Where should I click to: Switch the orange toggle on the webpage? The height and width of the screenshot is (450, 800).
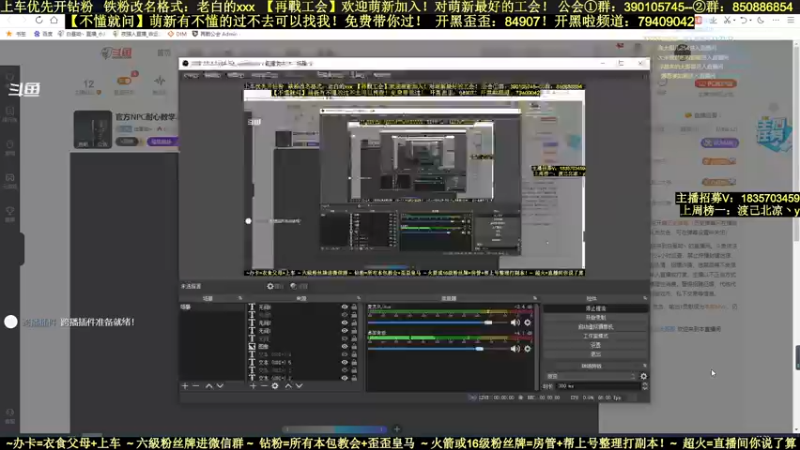[124, 81]
